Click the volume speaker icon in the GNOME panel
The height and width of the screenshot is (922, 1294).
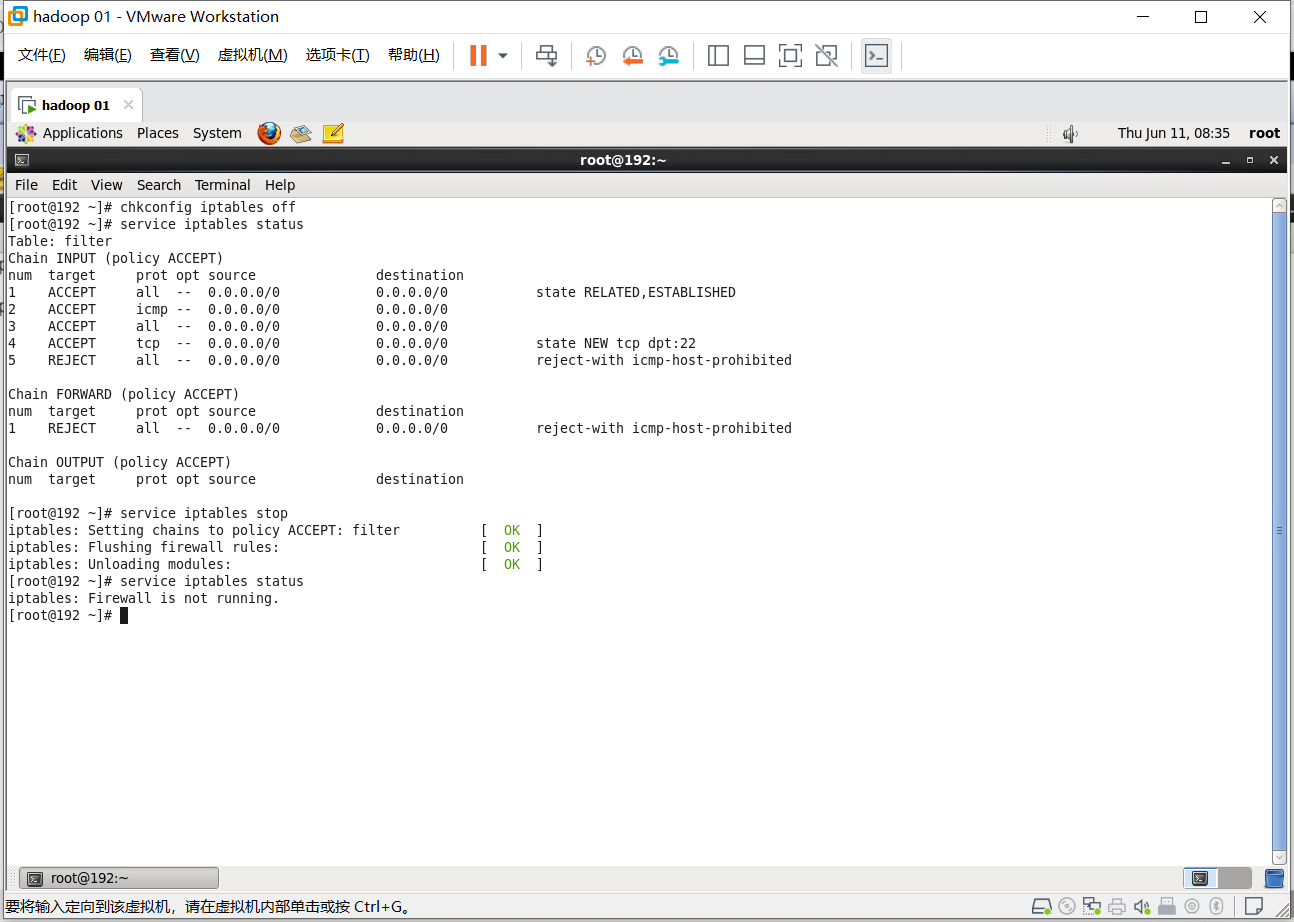1070,133
